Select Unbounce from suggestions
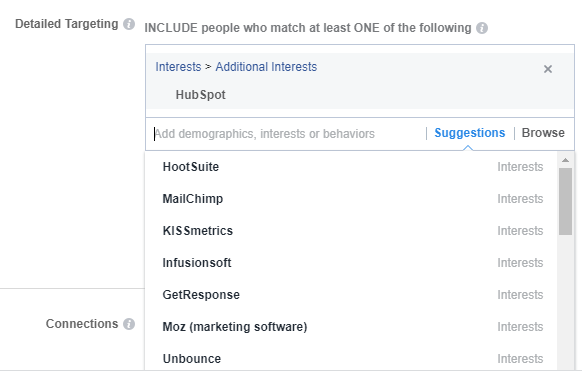The image size is (582, 391). coord(352,359)
